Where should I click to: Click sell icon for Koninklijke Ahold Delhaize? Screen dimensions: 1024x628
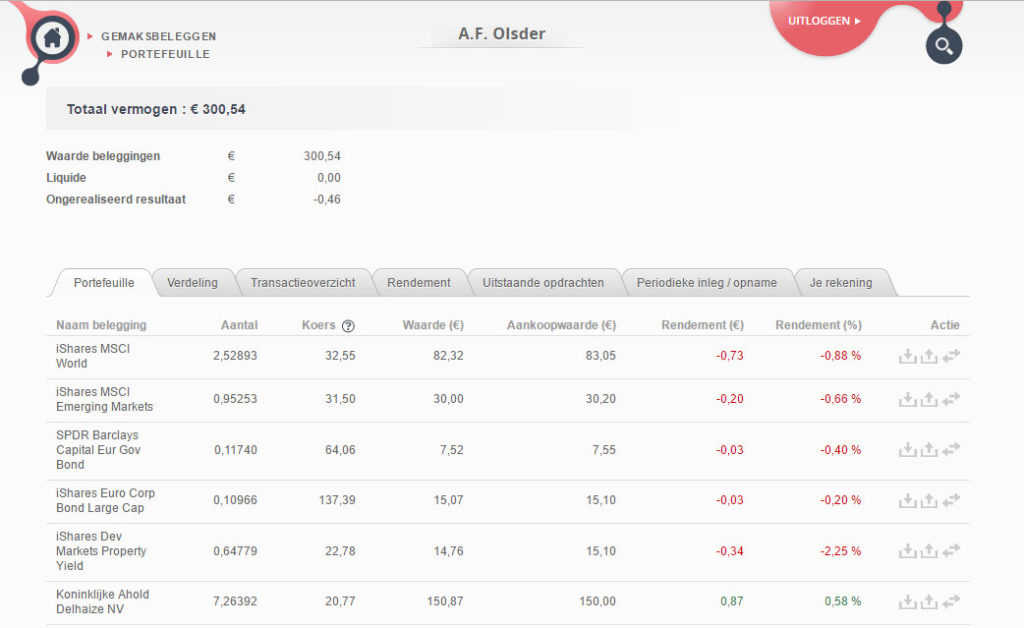pos(929,601)
